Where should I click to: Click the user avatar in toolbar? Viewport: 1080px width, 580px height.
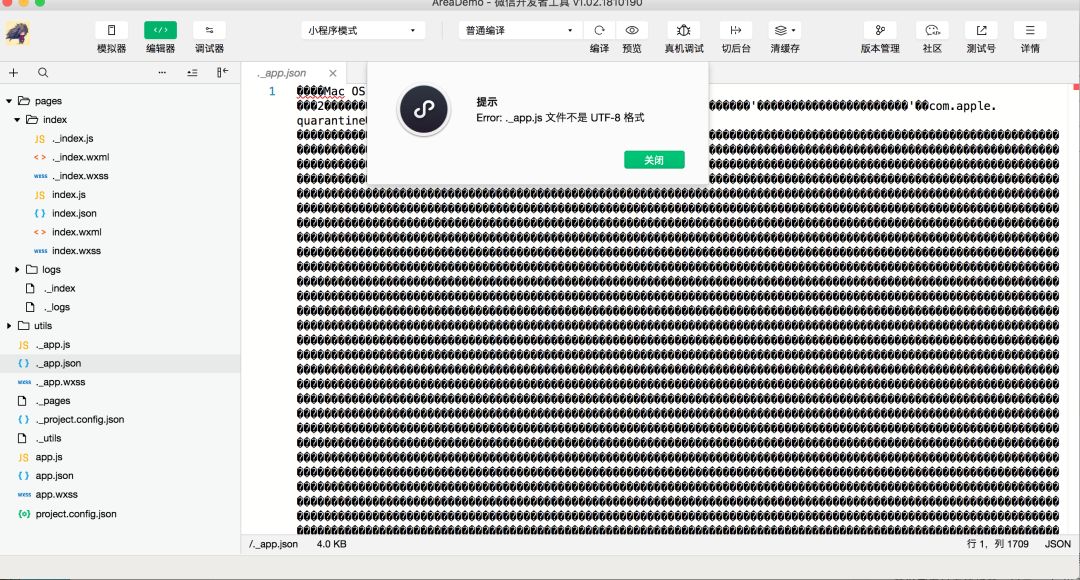pos(17,33)
